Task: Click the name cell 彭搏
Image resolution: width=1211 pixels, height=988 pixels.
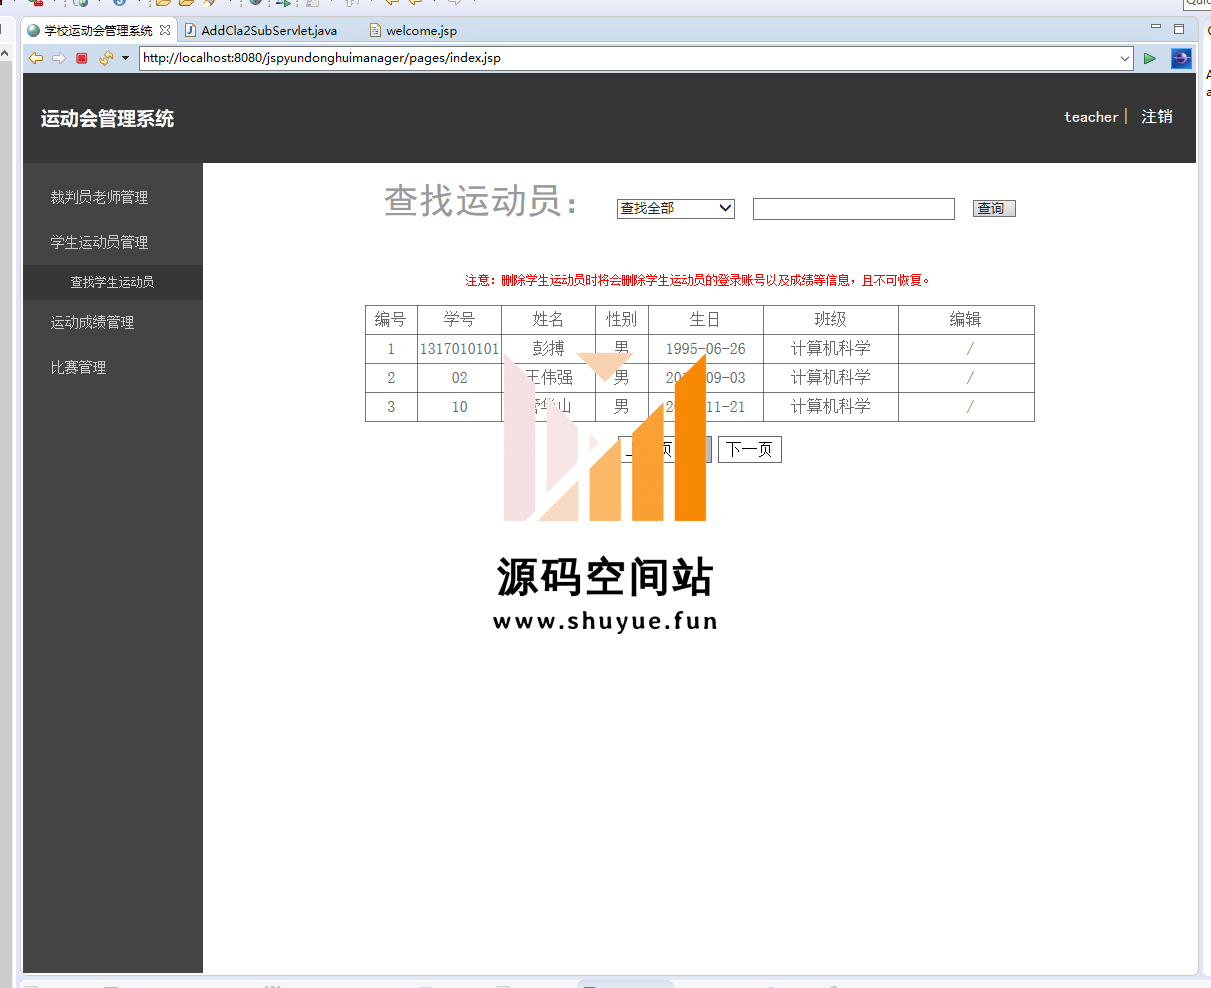Action: coord(549,348)
